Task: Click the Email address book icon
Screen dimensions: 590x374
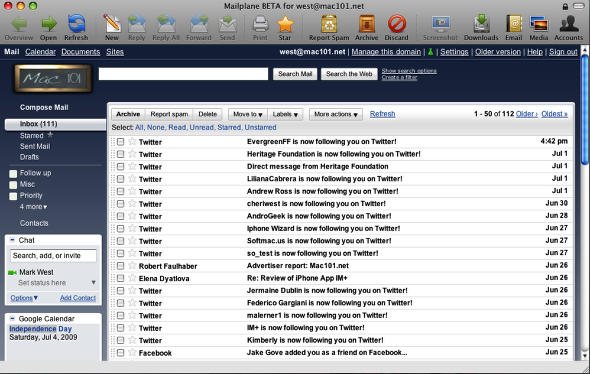Action: [x=514, y=24]
